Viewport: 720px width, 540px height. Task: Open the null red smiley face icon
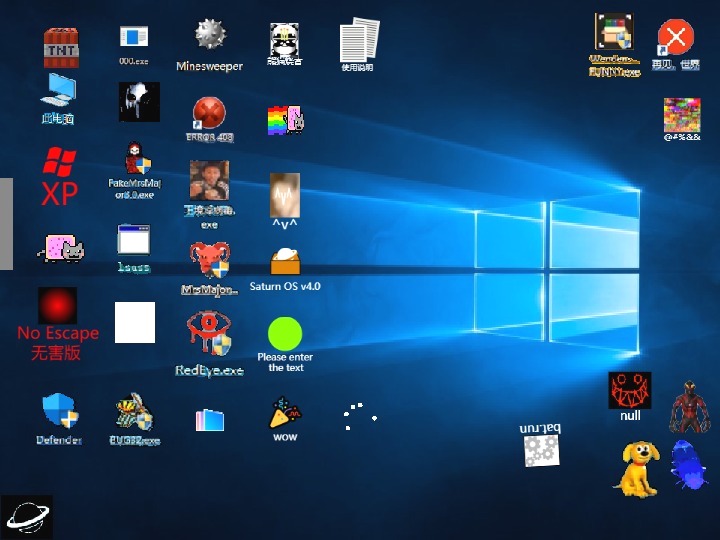coord(629,391)
